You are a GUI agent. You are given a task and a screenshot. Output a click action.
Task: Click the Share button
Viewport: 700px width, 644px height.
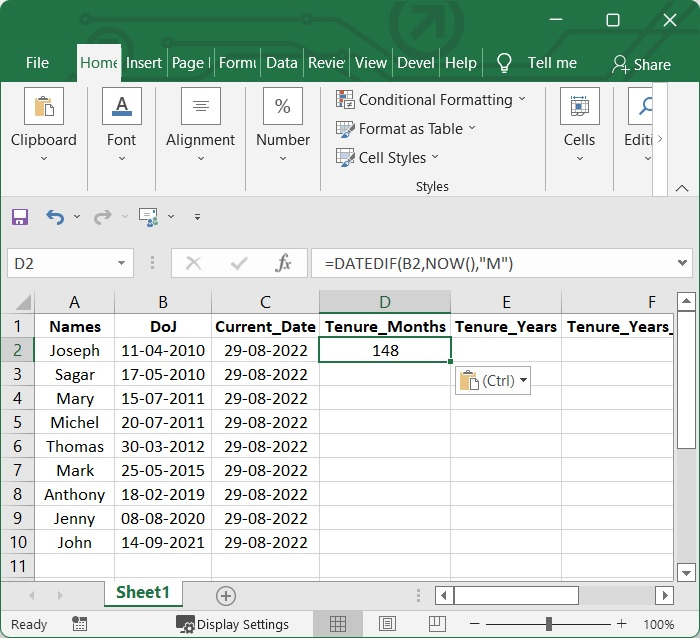pyautogui.click(x=641, y=64)
